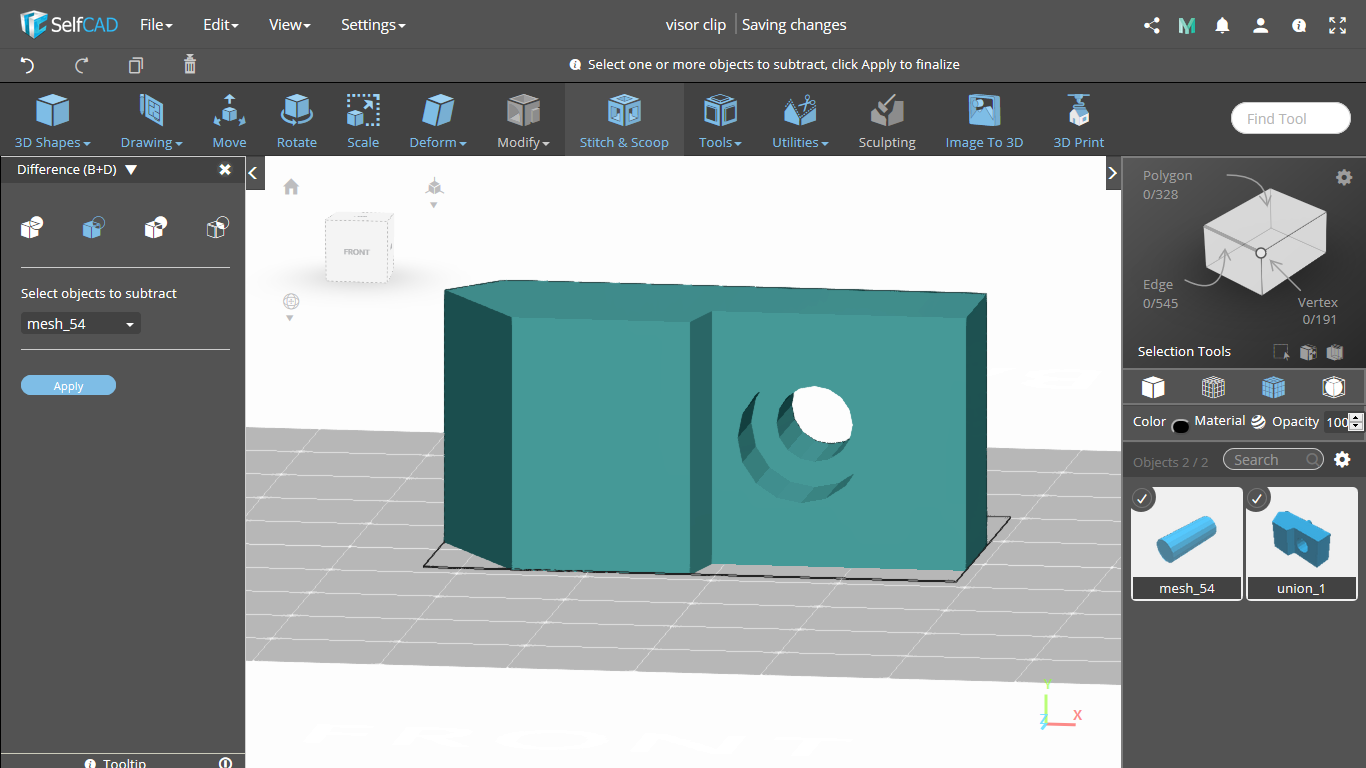Click the Objects Search field
1366x768 pixels.
pos(1273,460)
